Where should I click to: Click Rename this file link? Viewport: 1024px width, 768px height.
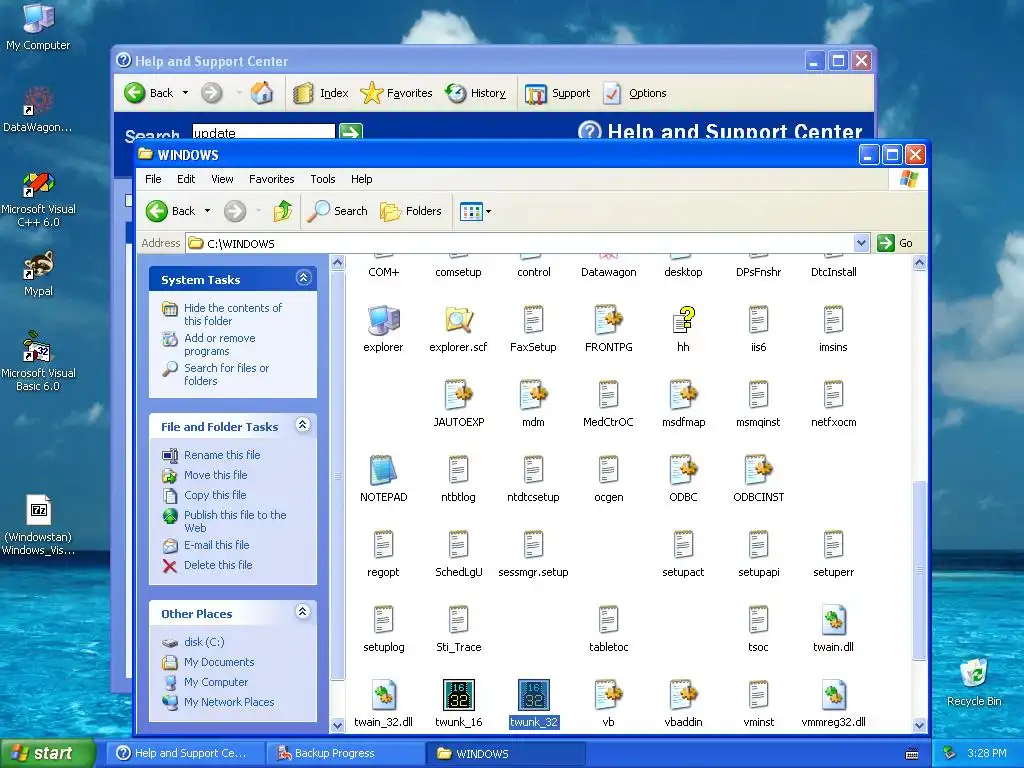[x=222, y=455]
